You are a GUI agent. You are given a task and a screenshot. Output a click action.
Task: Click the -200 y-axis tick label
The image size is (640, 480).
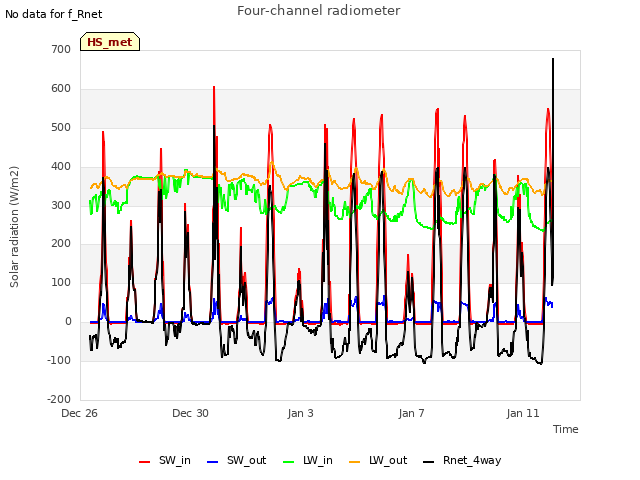(x=59, y=399)
